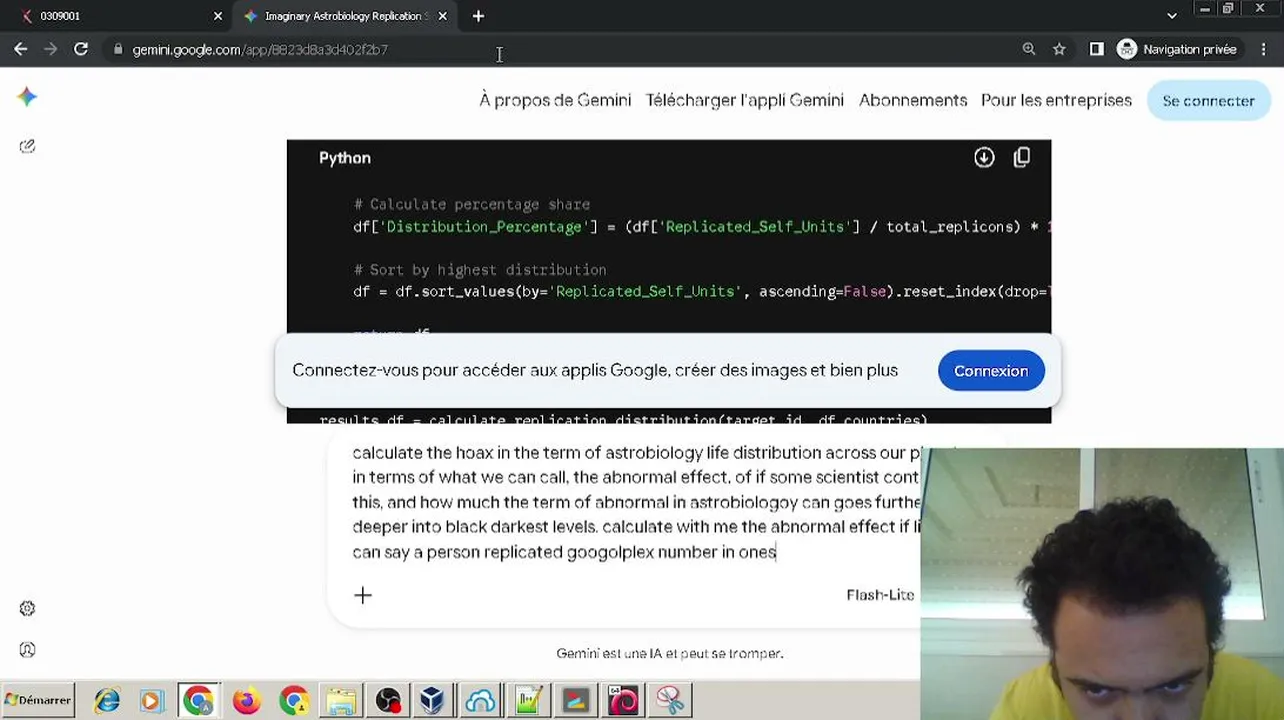This screenshot has width=1284, height=720.
Task: Open the Flash-Lite model selector
Action: [880, 595]
